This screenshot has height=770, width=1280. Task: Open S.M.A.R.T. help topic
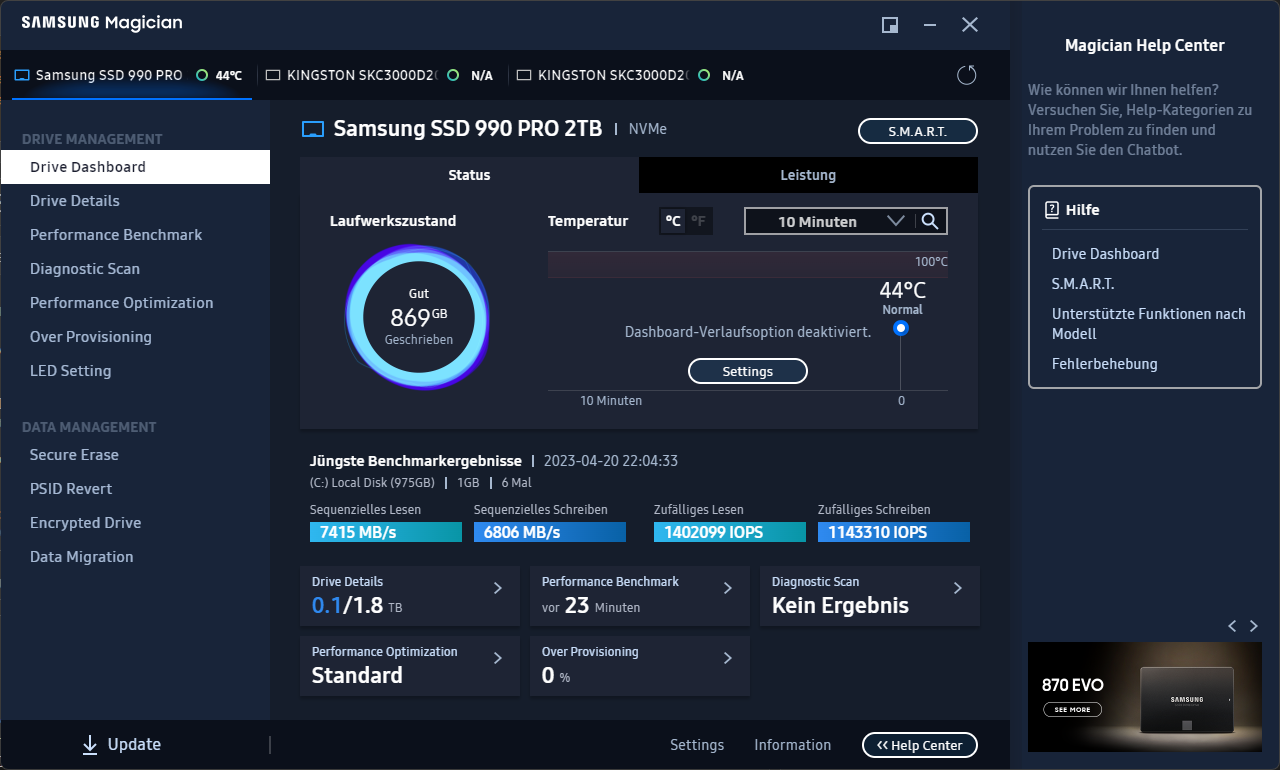[x=1083, y=284]
